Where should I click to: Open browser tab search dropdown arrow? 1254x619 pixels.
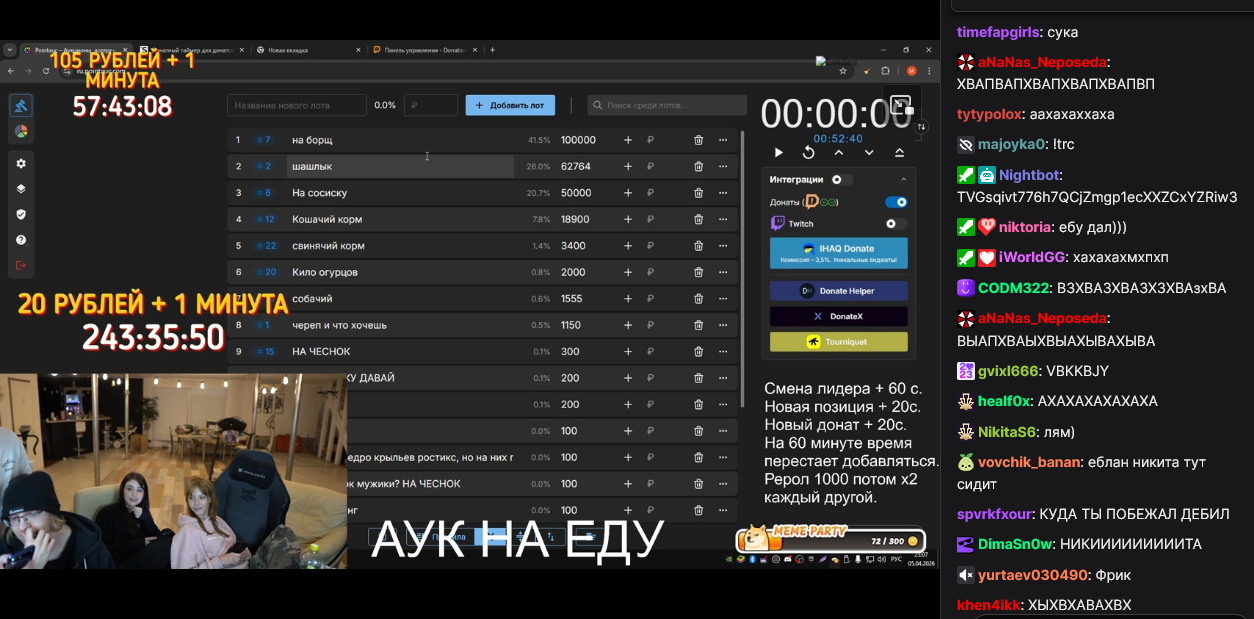click(10, 49)
